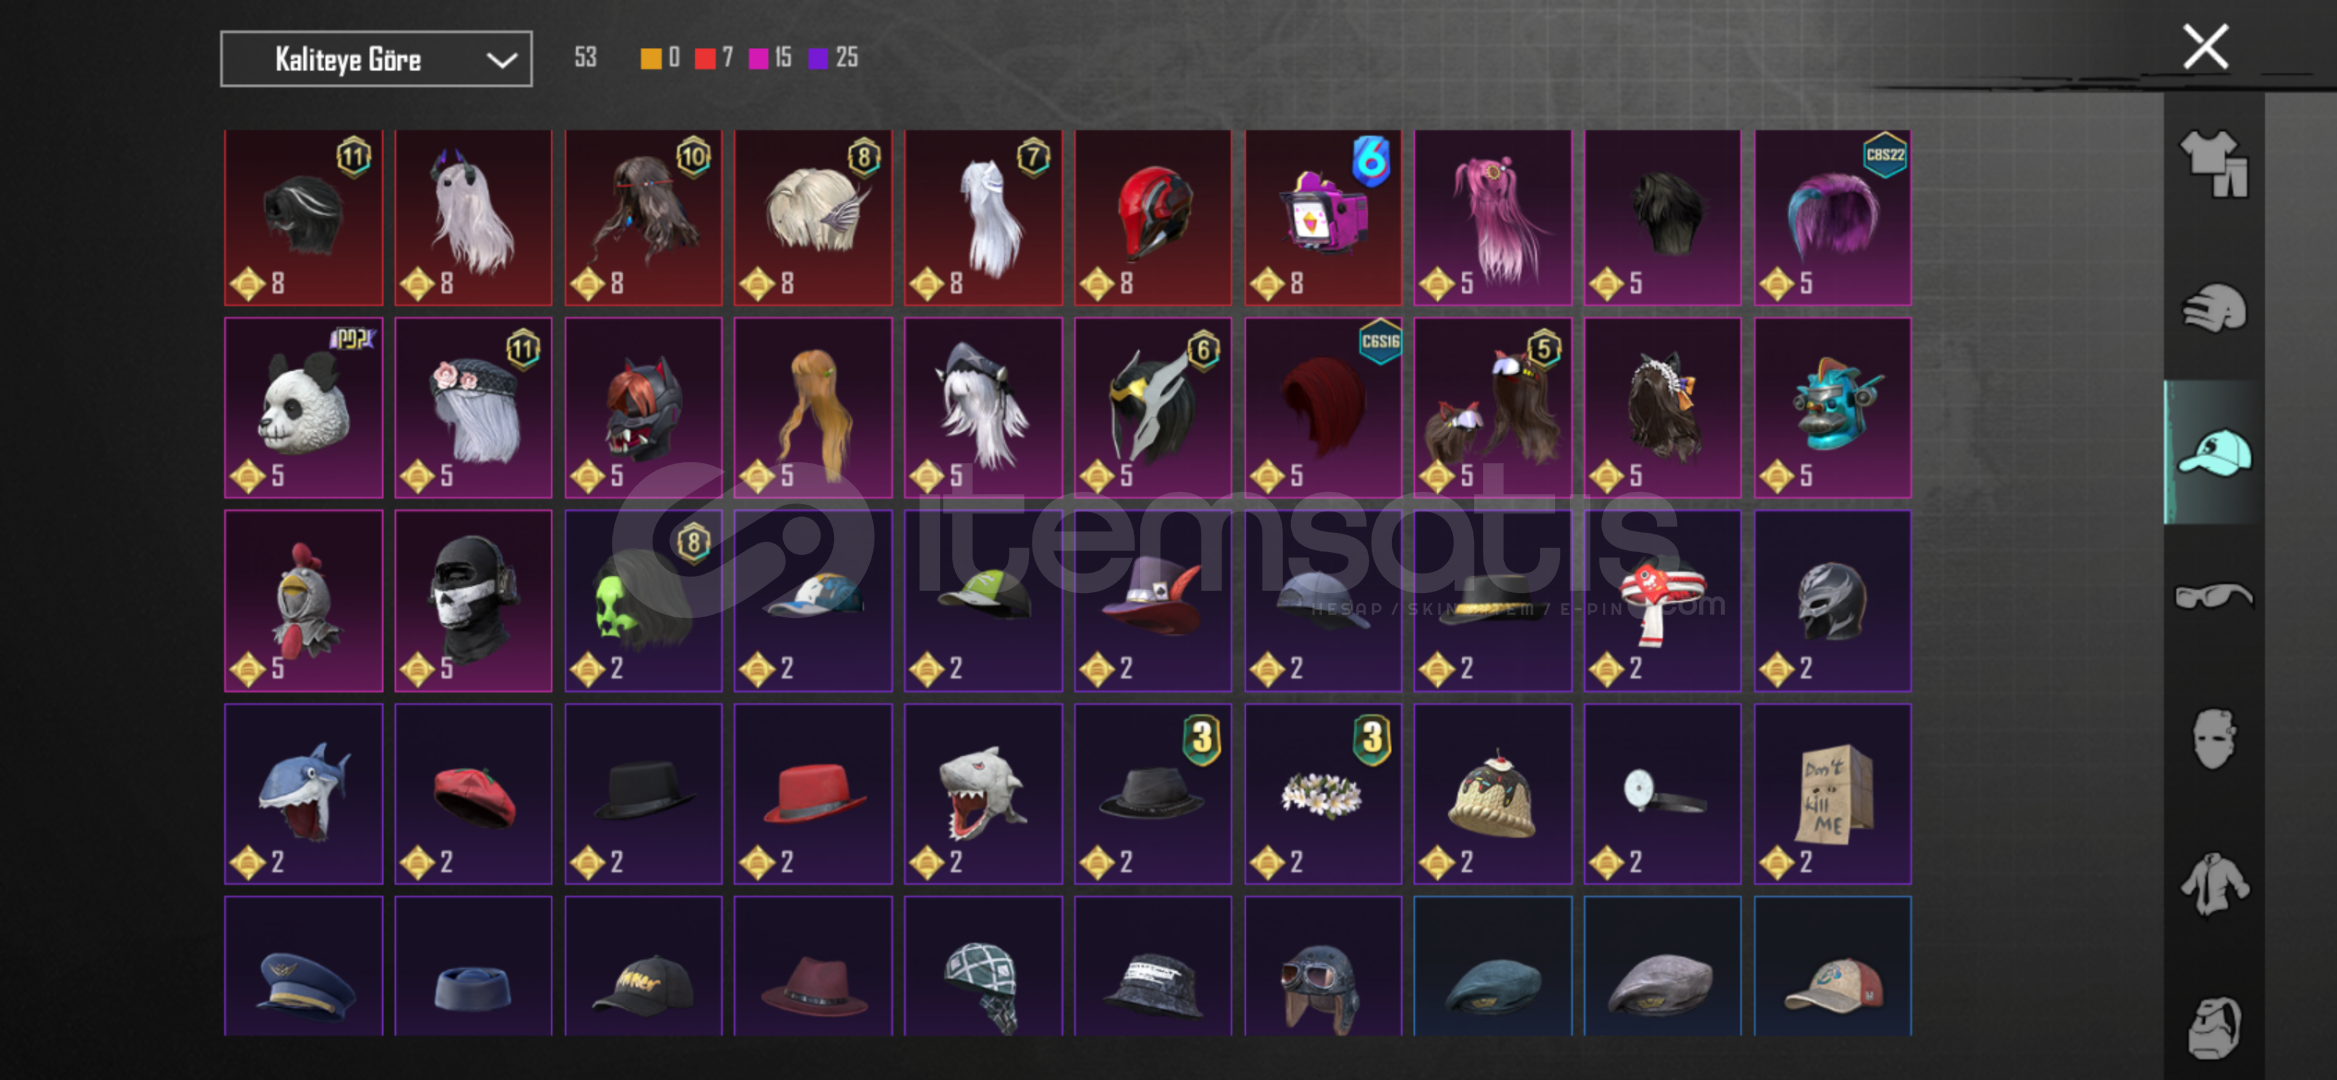
Task: Open the backpack category at sidebar bottom
Action: click(x=2214, y=1027)
